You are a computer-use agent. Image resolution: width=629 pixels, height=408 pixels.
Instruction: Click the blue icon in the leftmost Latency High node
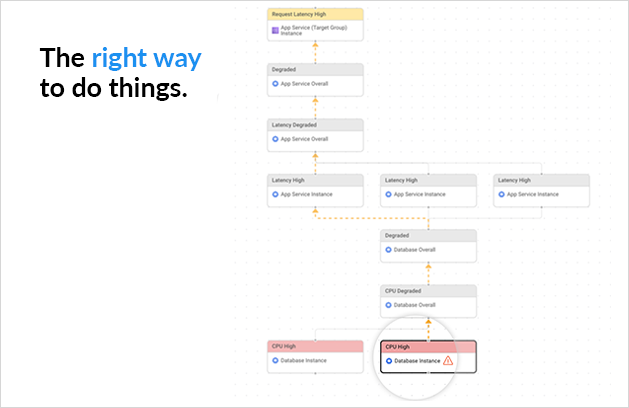click(276, 194)
